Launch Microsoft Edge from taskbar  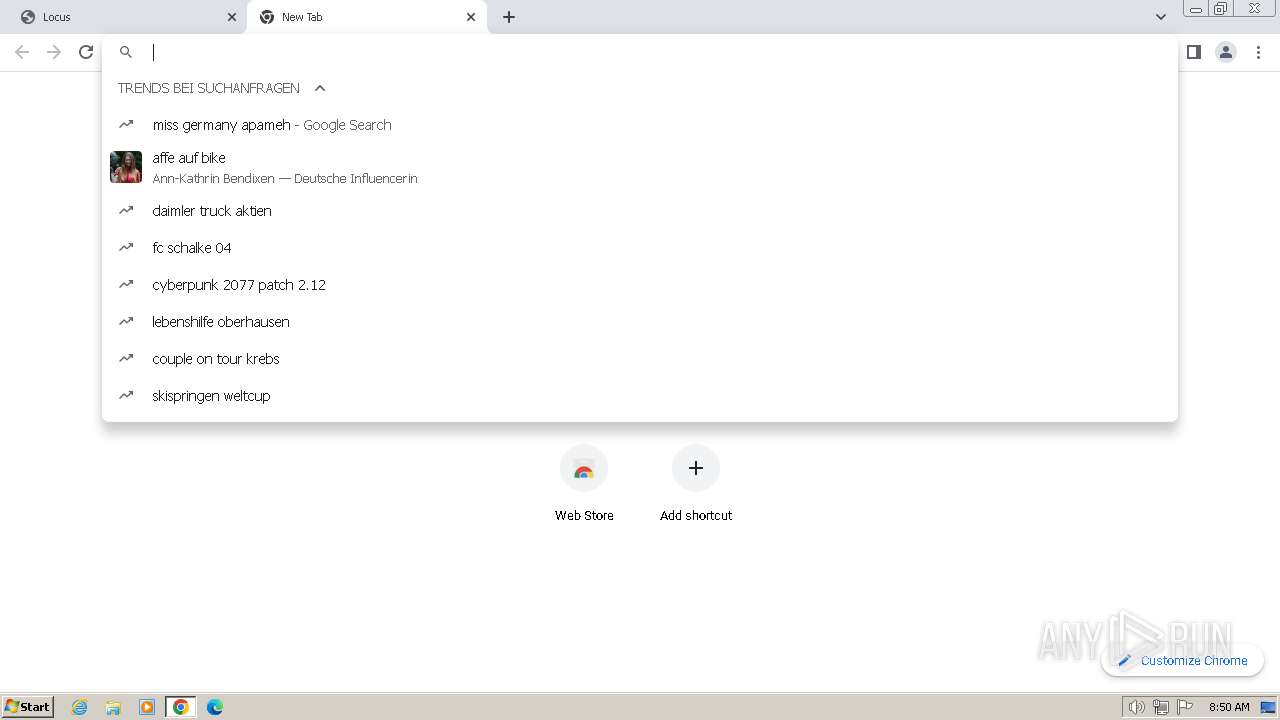click(215, 707)
